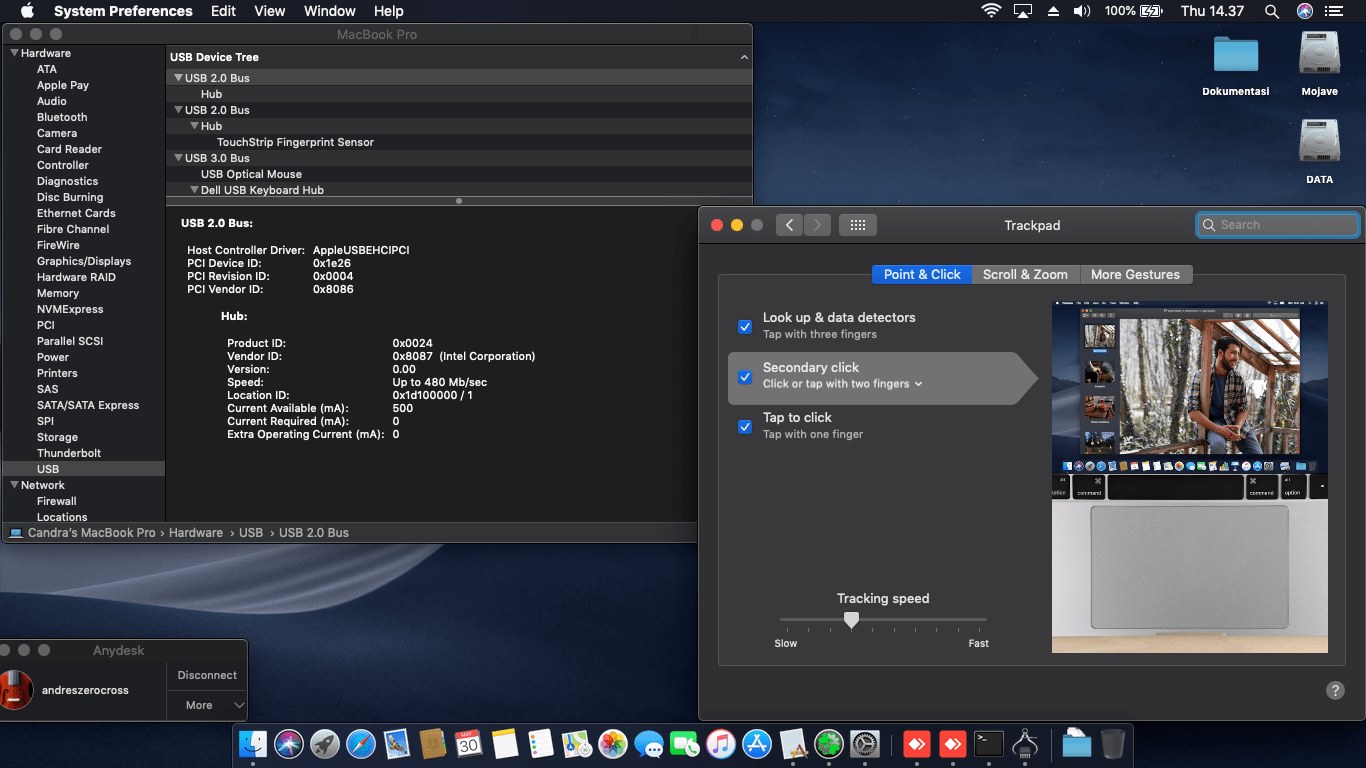This screenshot has width=1366, height=768.
Task: Open the Apple menu
Action: point(27,11)
